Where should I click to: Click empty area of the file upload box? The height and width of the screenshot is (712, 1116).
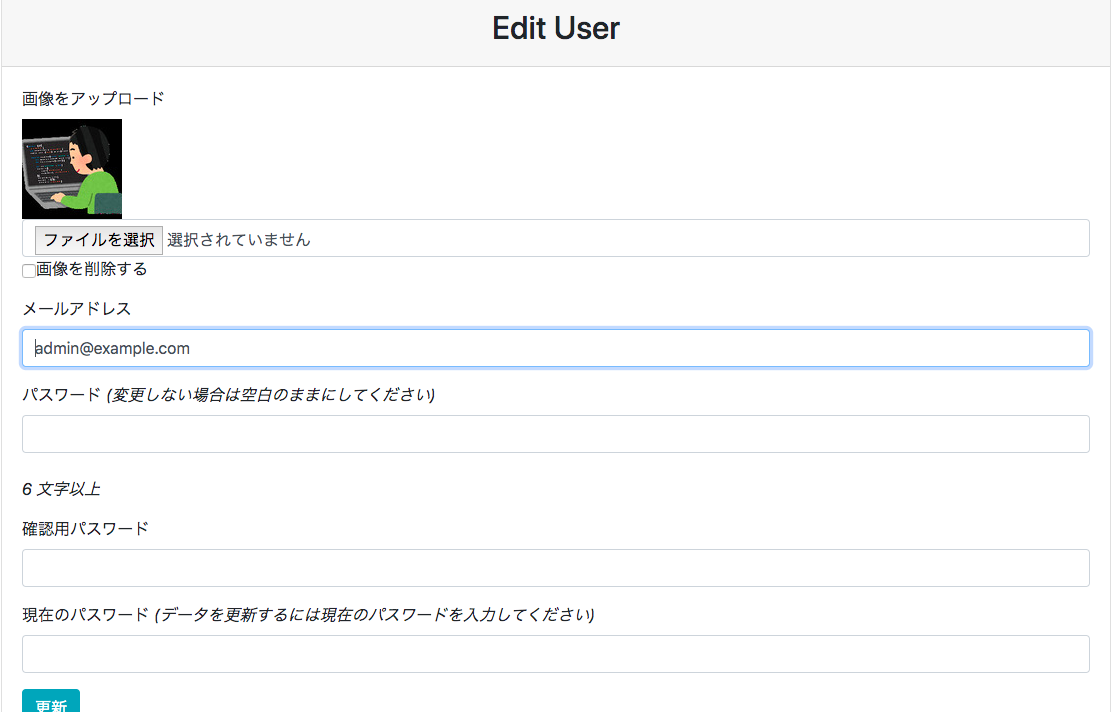point(700,239)
